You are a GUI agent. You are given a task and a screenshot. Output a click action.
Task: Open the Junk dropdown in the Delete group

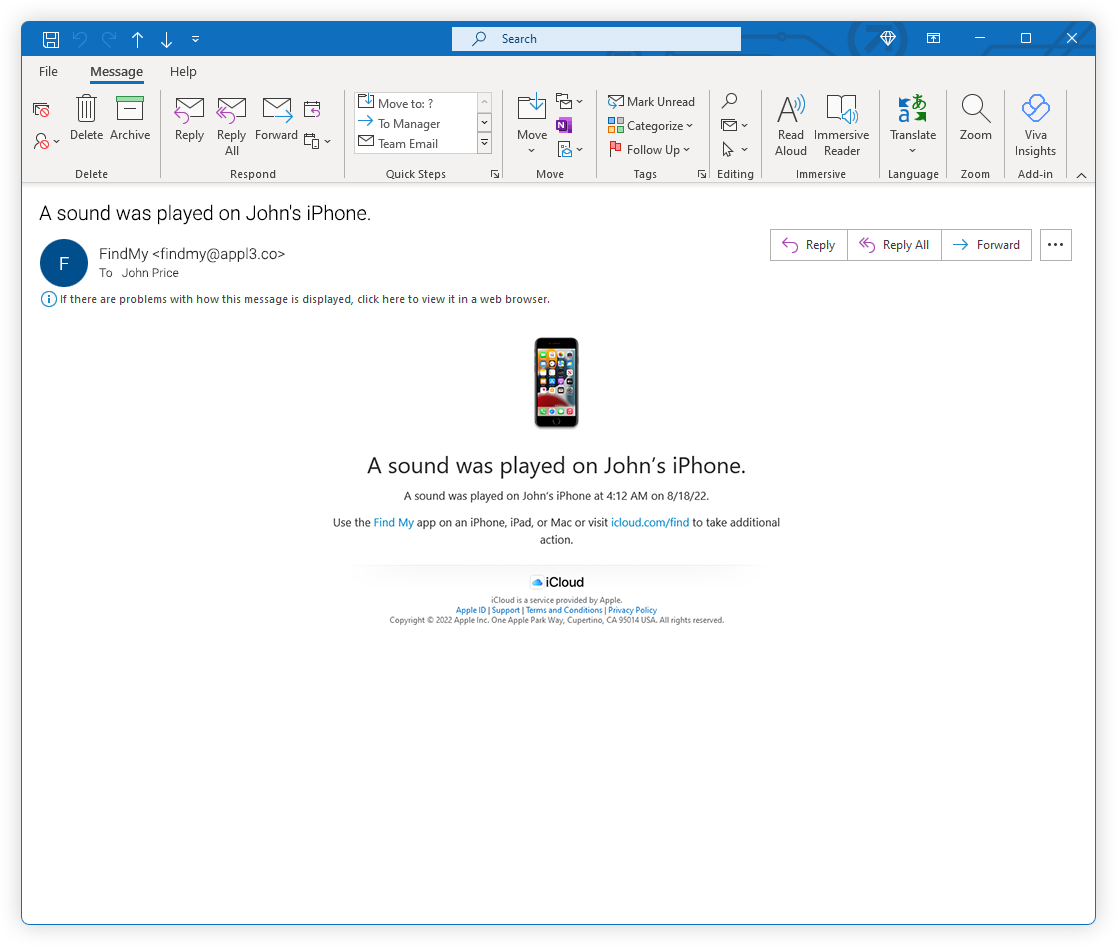click(46, 142)
